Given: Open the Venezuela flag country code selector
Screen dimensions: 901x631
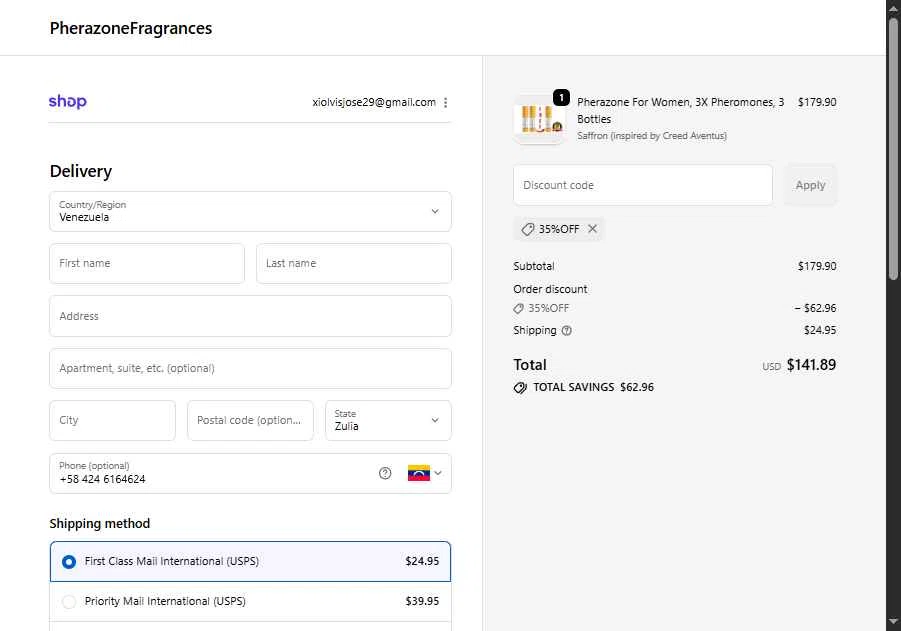Looking at the screenshot, I should click(x=425, y=473).
